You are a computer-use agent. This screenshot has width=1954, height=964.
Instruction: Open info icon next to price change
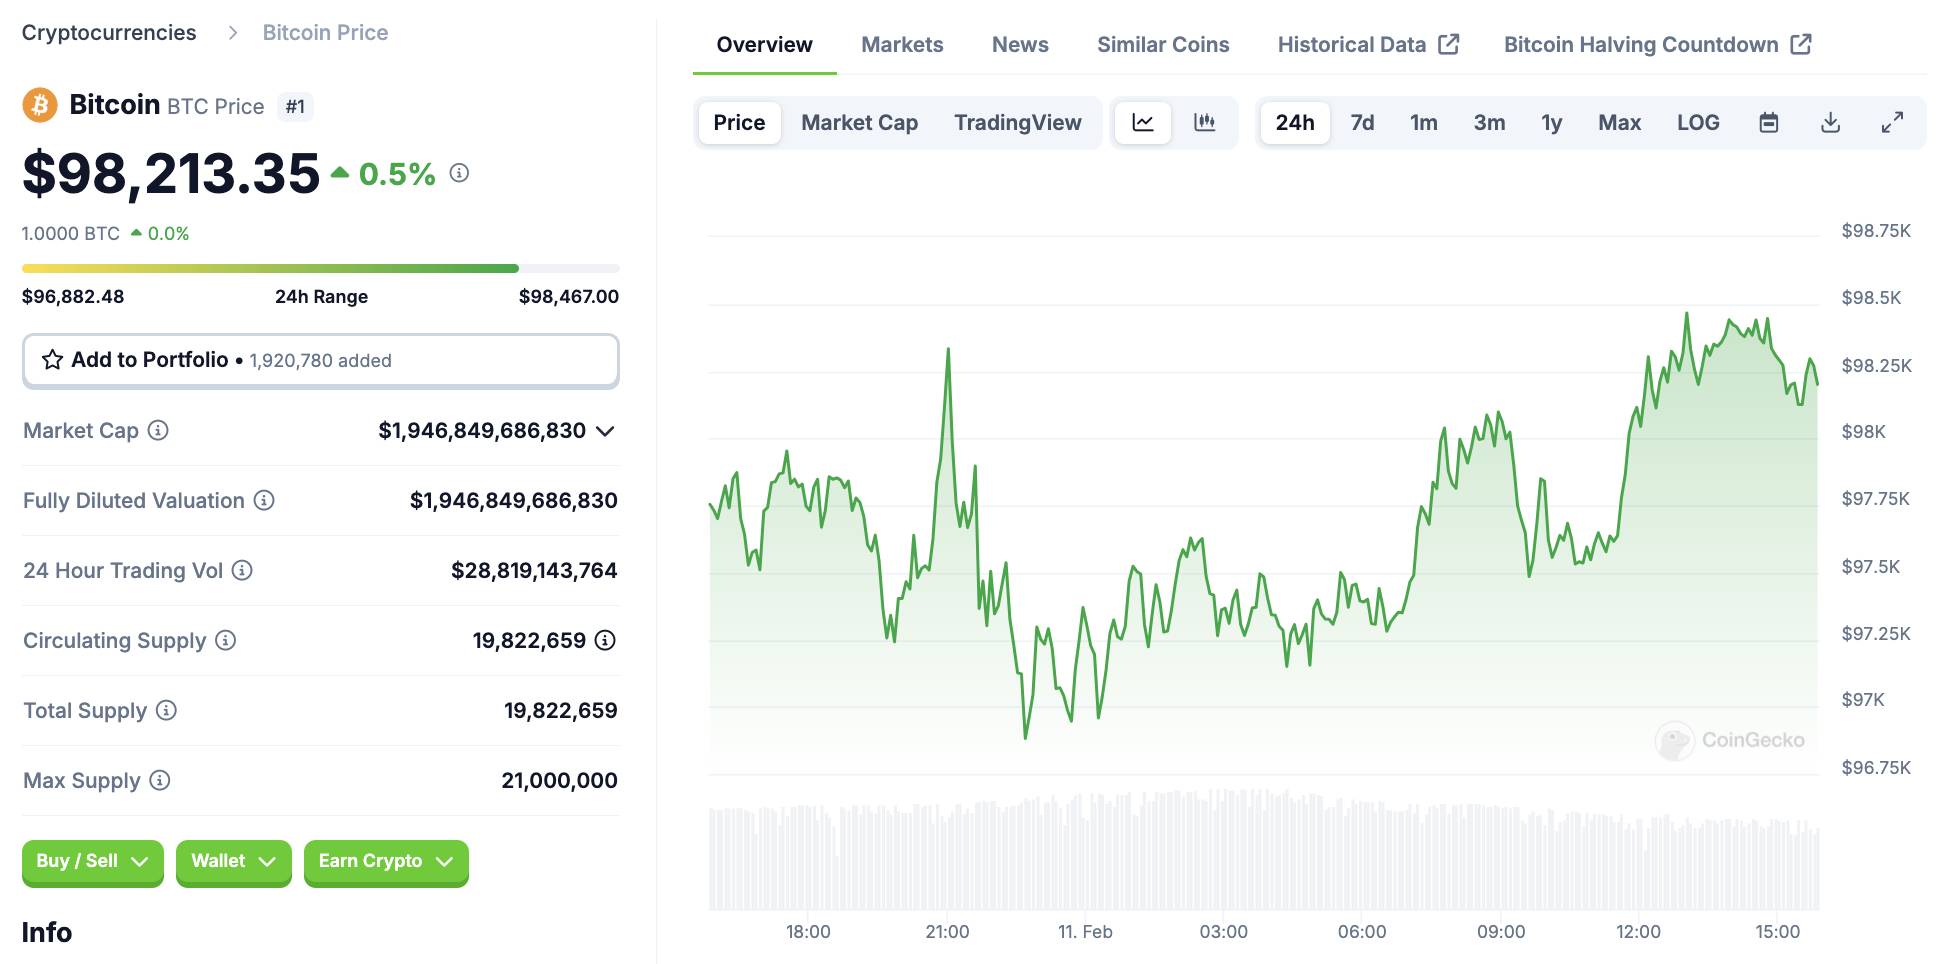pyautogui.click(x=459, y=173)
